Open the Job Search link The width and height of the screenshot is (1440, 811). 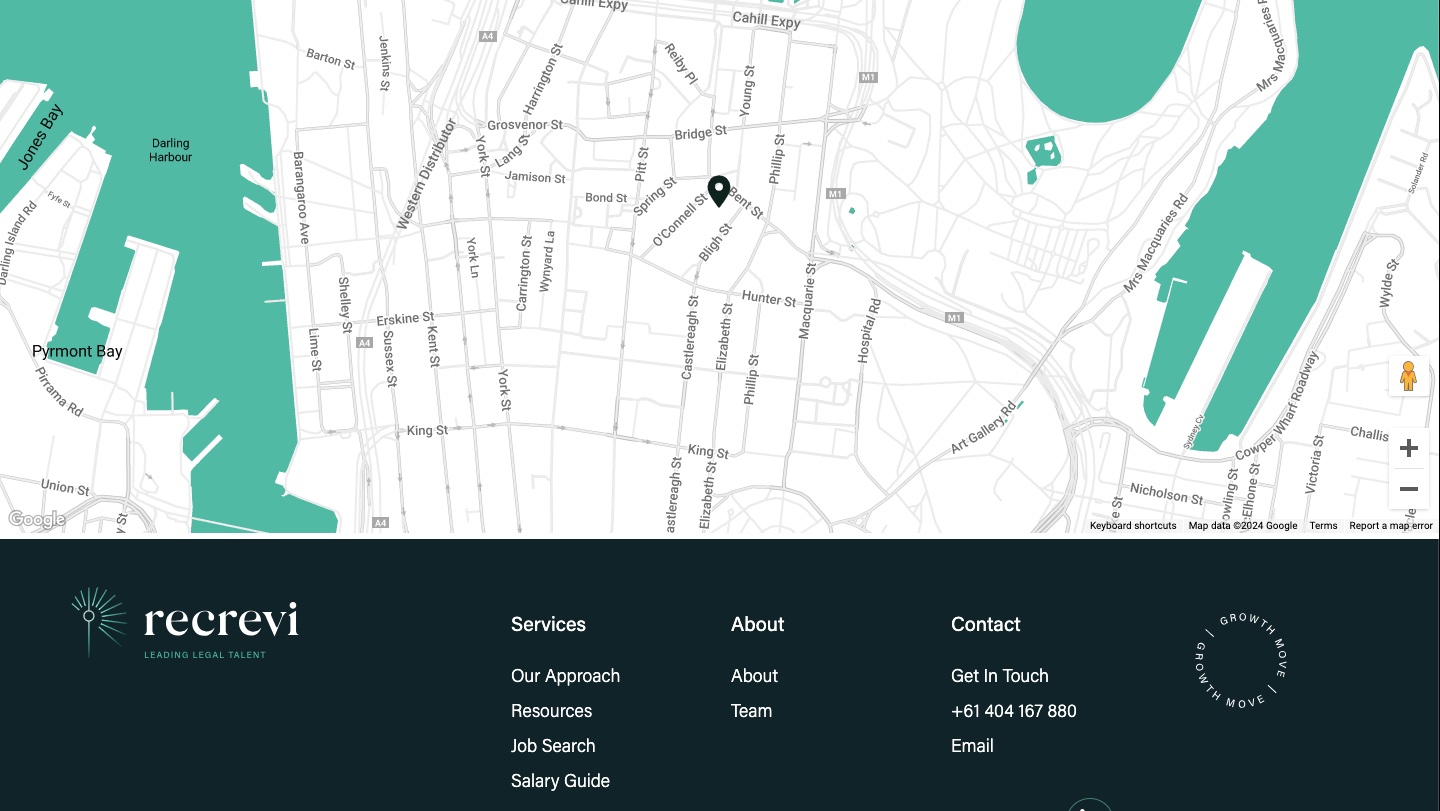coord(553,746)
